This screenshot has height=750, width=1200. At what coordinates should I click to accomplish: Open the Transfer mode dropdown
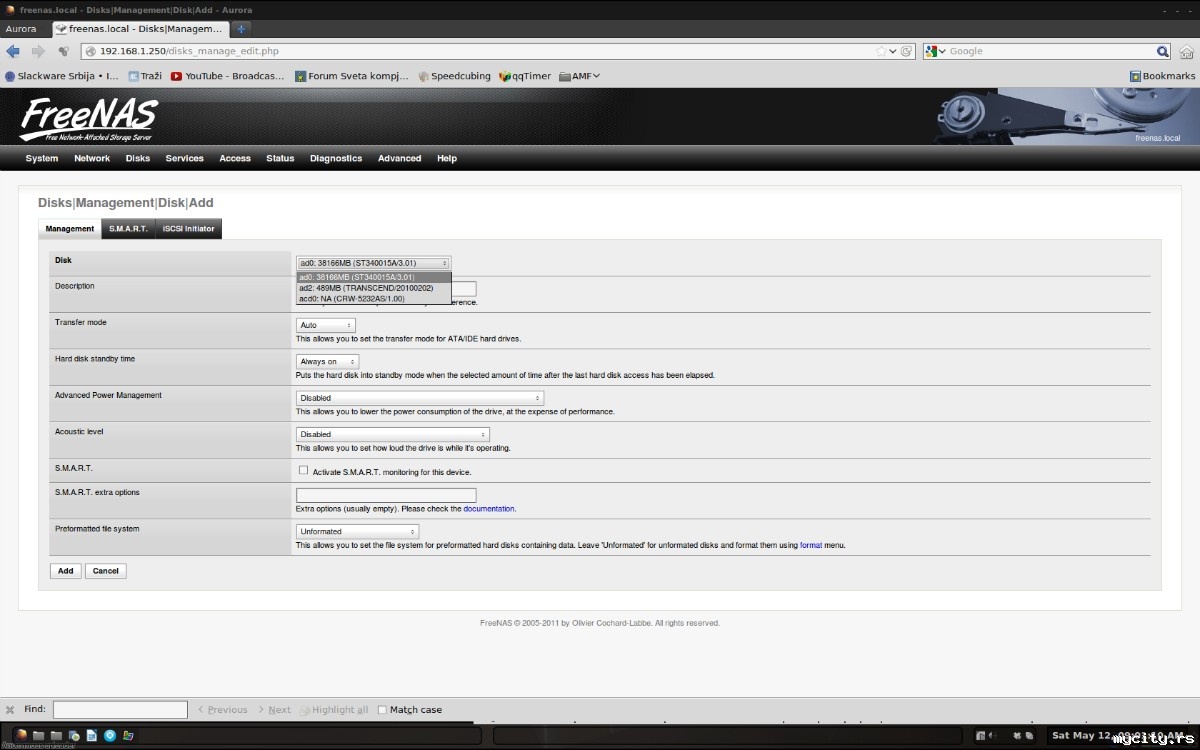(326, 325)
